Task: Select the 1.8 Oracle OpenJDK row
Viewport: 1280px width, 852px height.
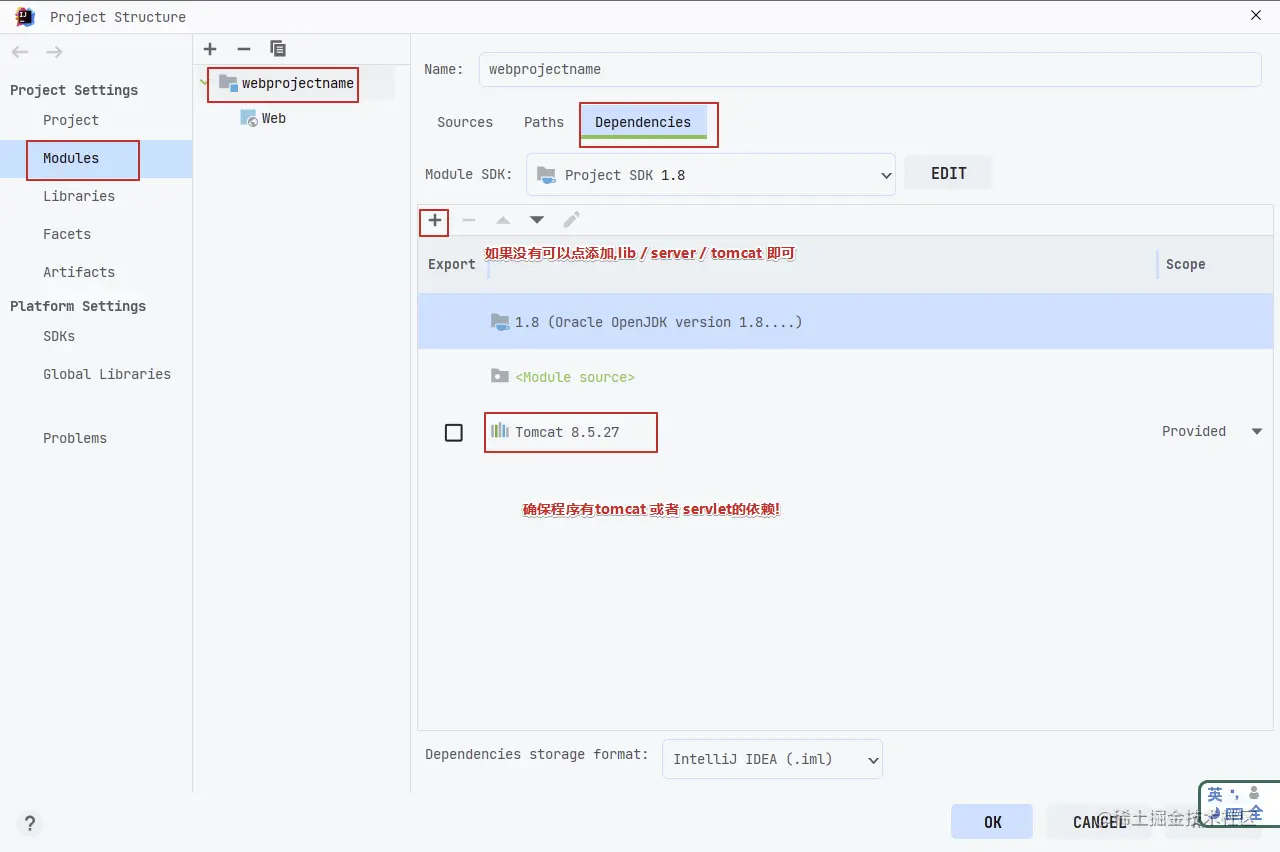Action: point(845,322)
